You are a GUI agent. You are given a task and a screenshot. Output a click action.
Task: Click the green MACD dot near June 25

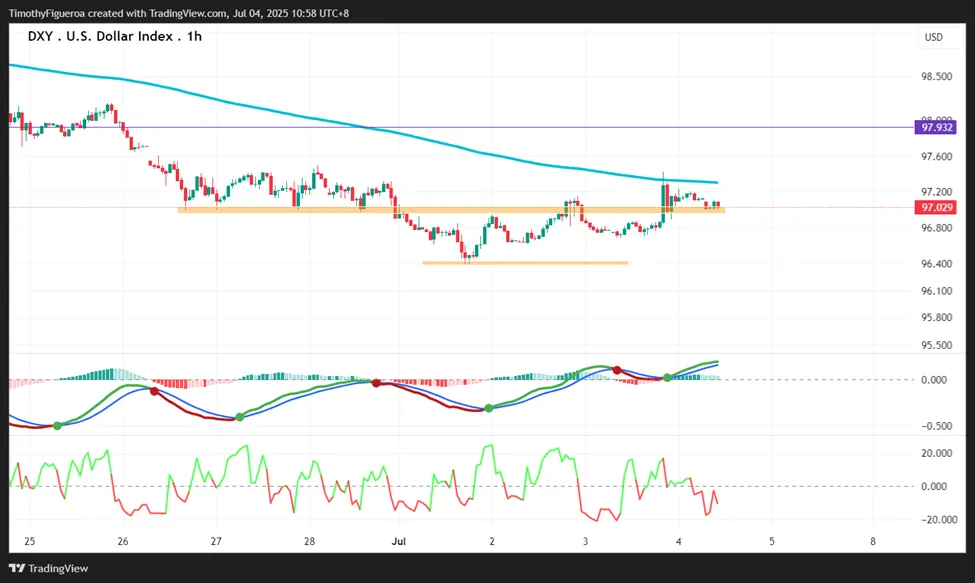tap(57, 426)
